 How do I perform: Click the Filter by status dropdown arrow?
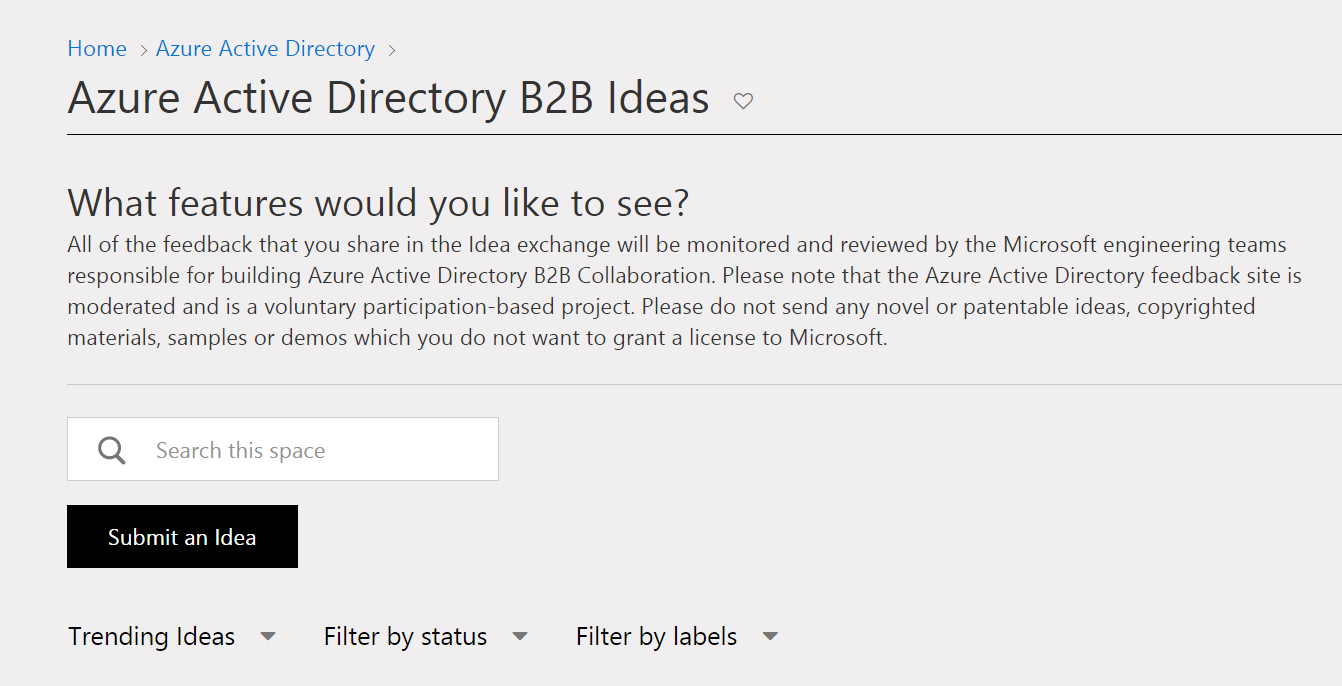tap(520, 636)
